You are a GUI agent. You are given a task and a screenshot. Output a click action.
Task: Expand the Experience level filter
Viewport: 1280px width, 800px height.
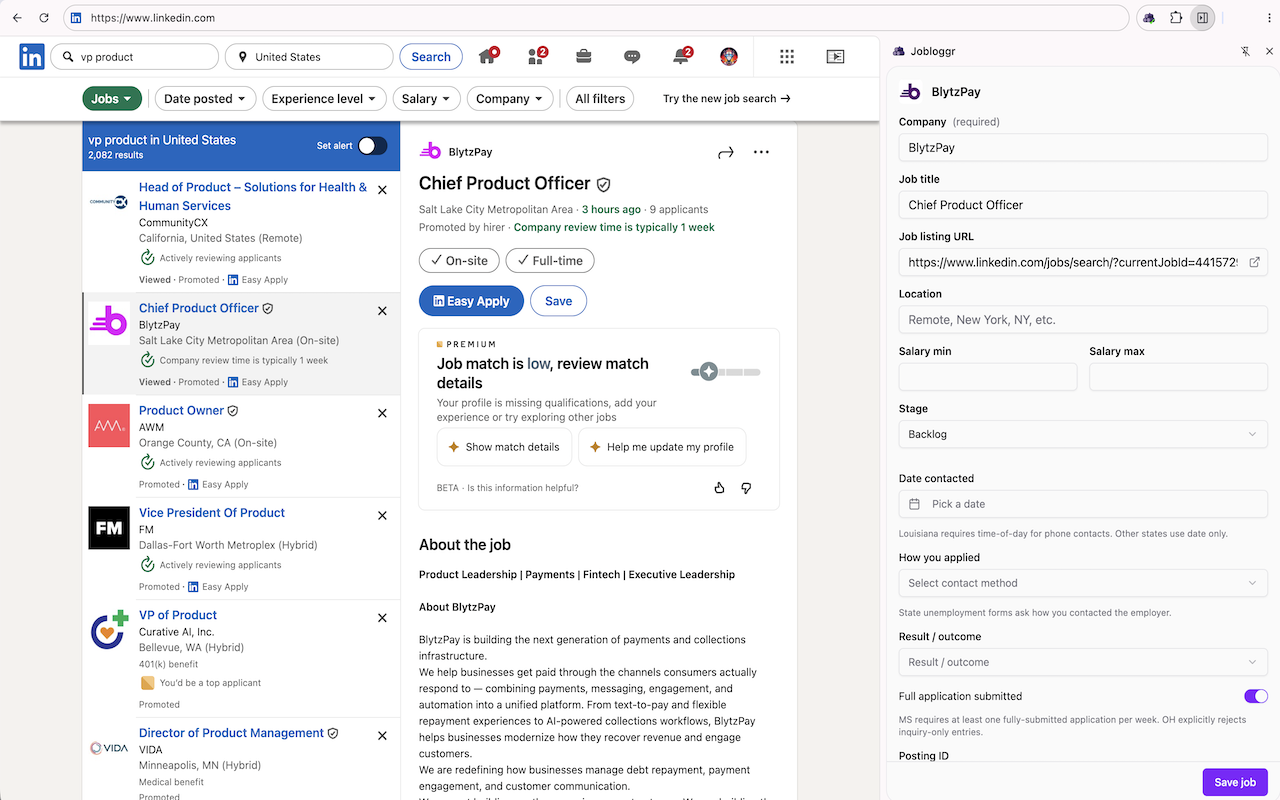point(324,98)
